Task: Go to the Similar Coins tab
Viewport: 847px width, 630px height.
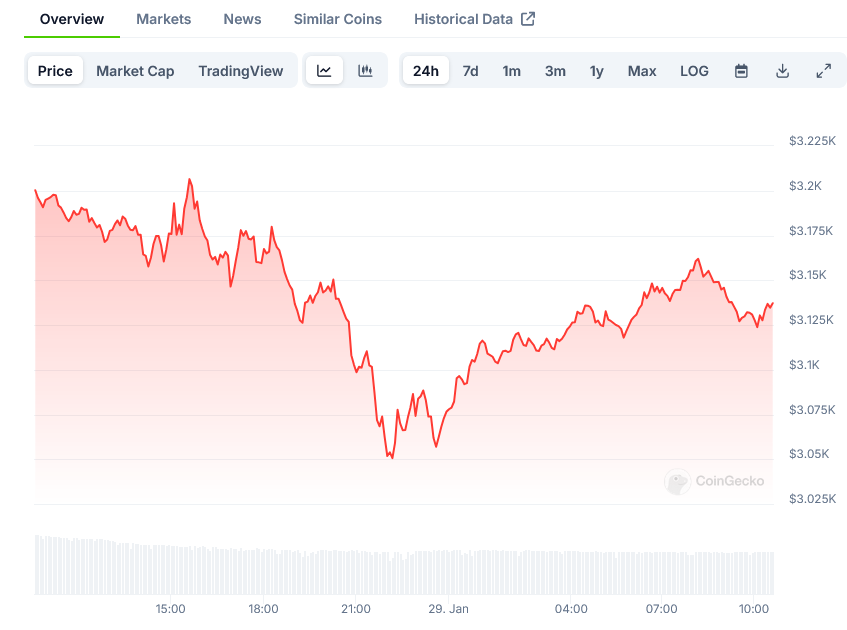Action: point(337,19)
